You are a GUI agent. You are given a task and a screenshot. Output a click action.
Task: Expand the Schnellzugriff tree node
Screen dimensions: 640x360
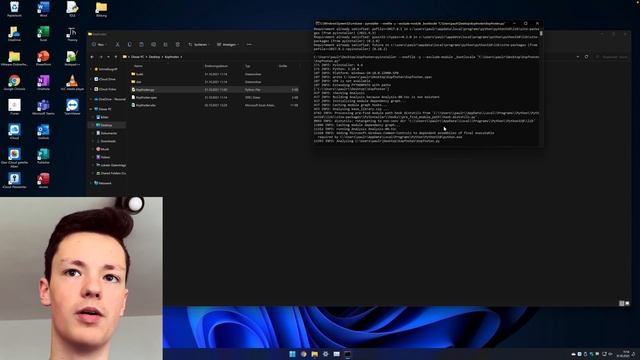point(91,69)
